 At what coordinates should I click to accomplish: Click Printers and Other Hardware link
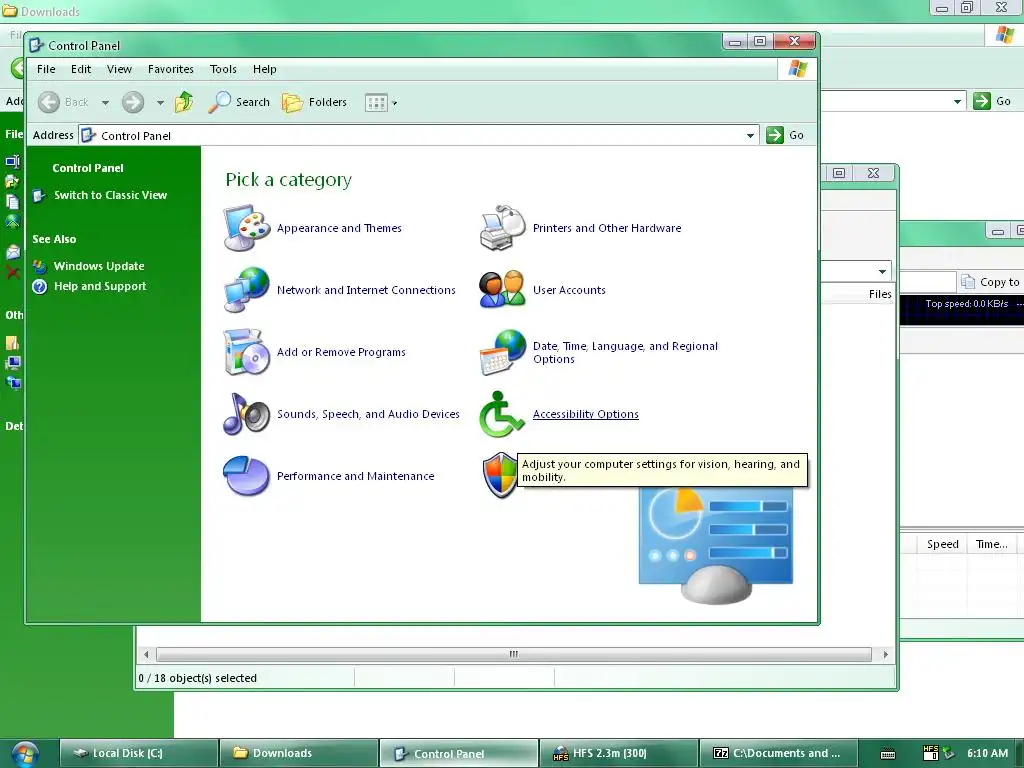tap(607, 228)
